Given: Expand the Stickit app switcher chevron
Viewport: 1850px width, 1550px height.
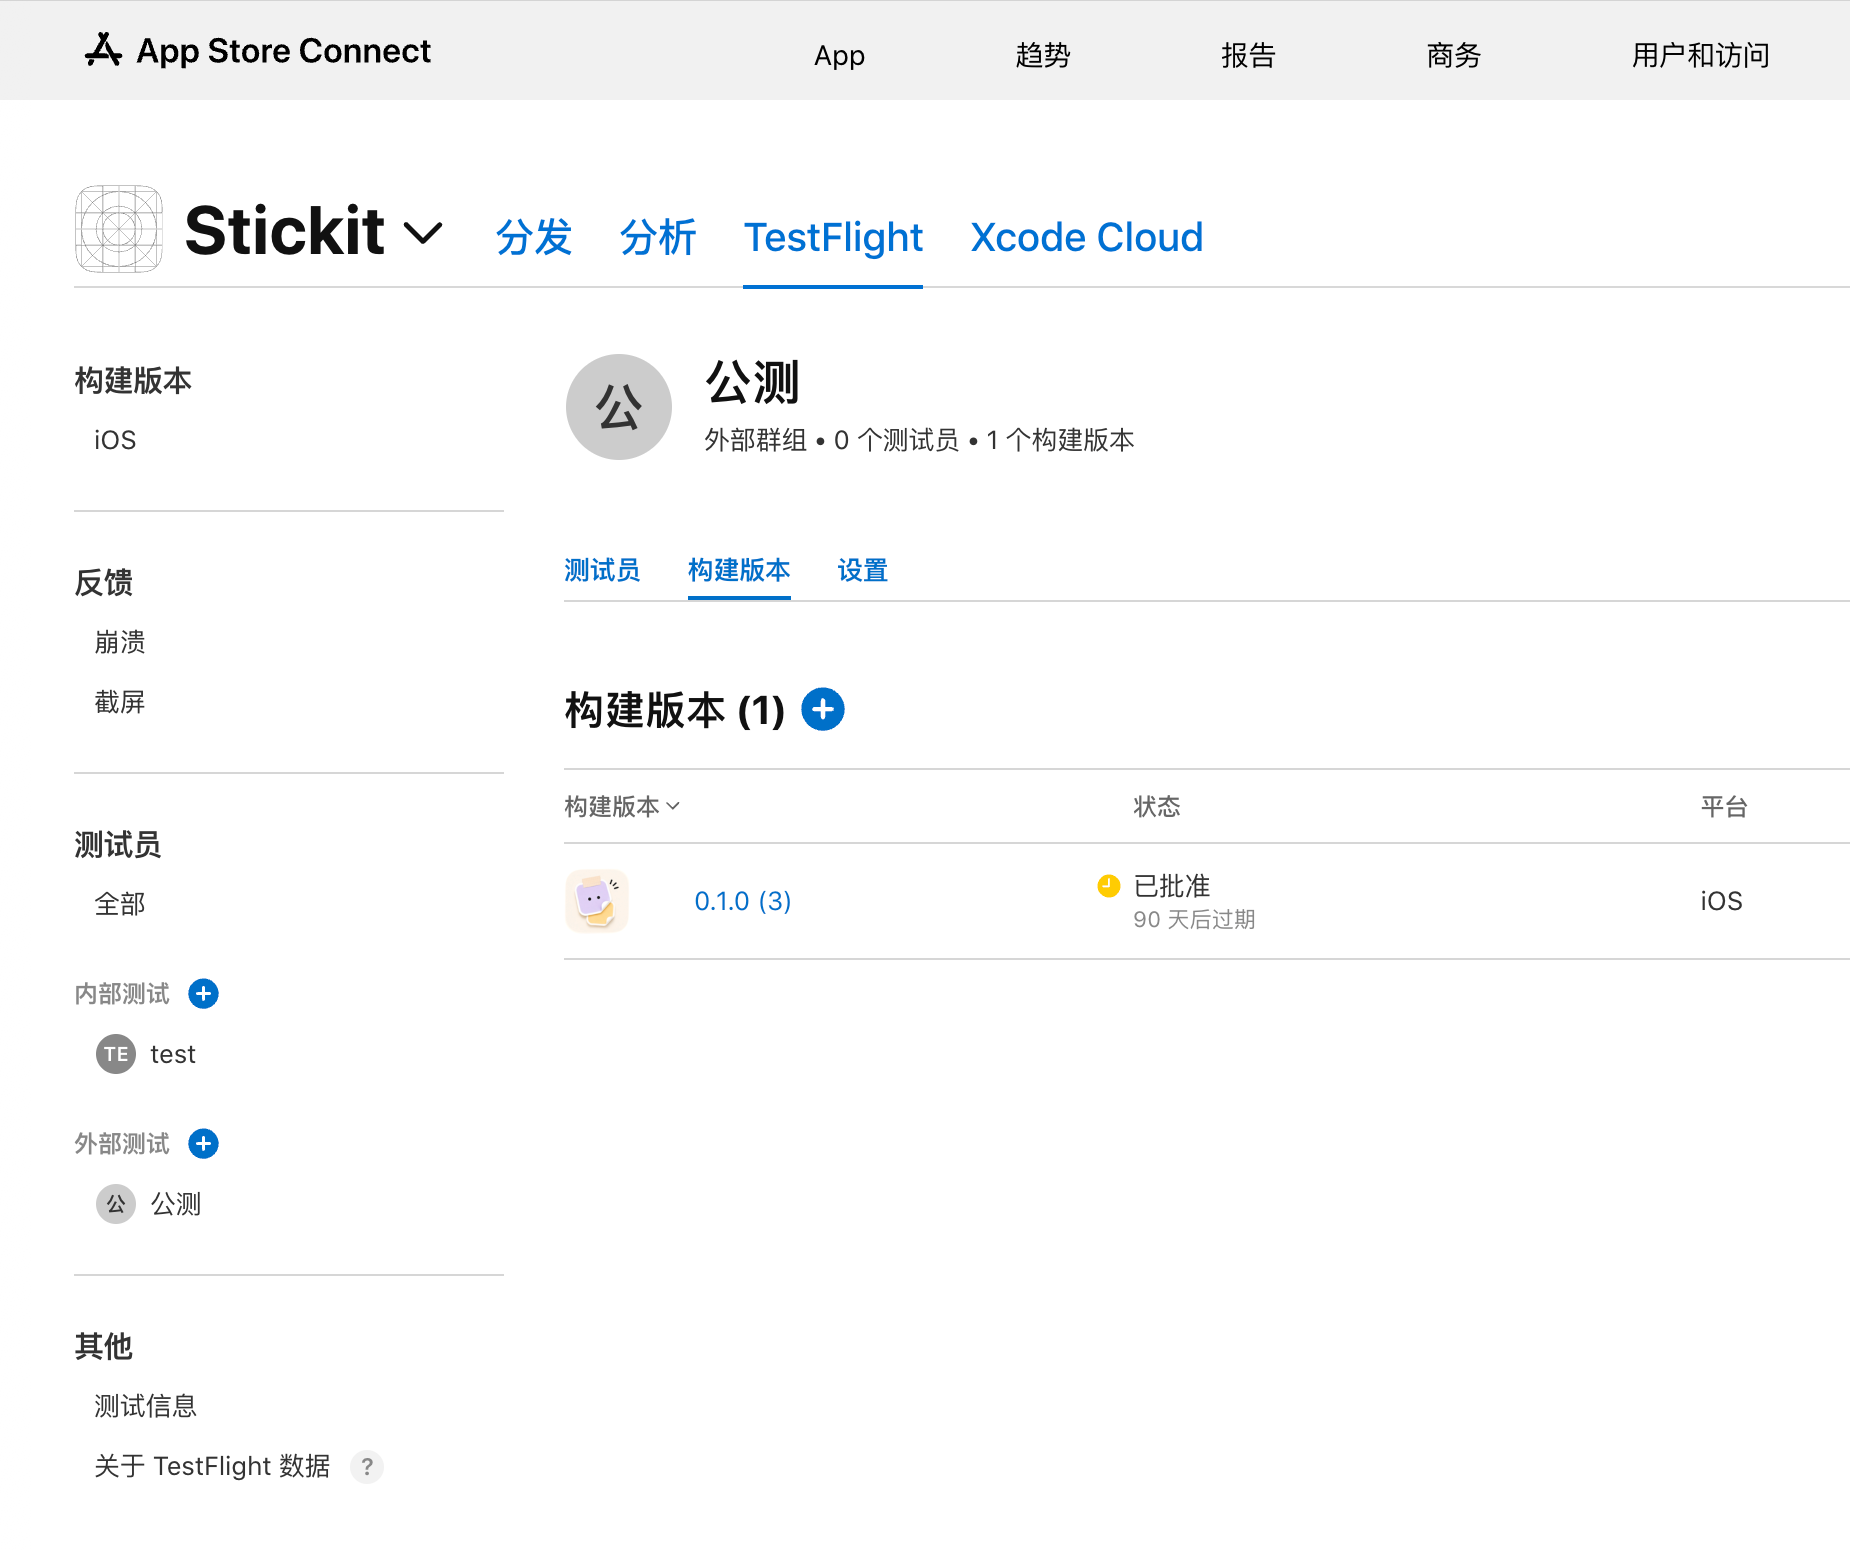Looking at the screenshot, I should click(x=423, y=234).
